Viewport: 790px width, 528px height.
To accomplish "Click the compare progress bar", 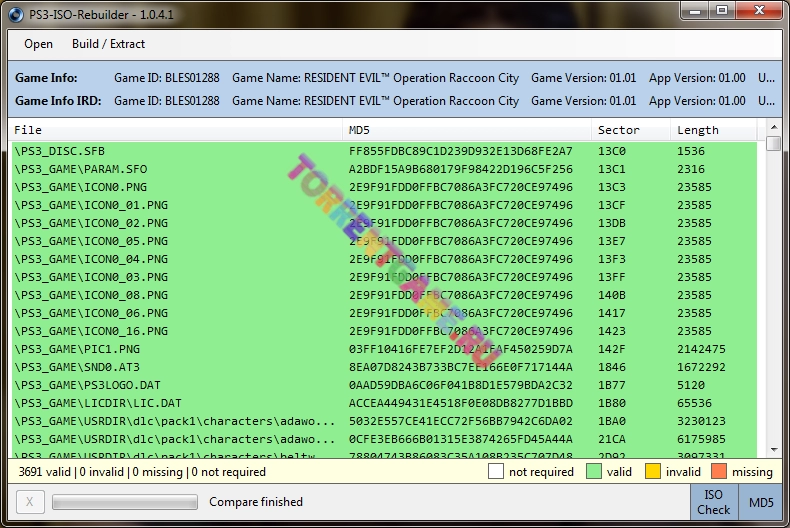I will tap(124, 502).
